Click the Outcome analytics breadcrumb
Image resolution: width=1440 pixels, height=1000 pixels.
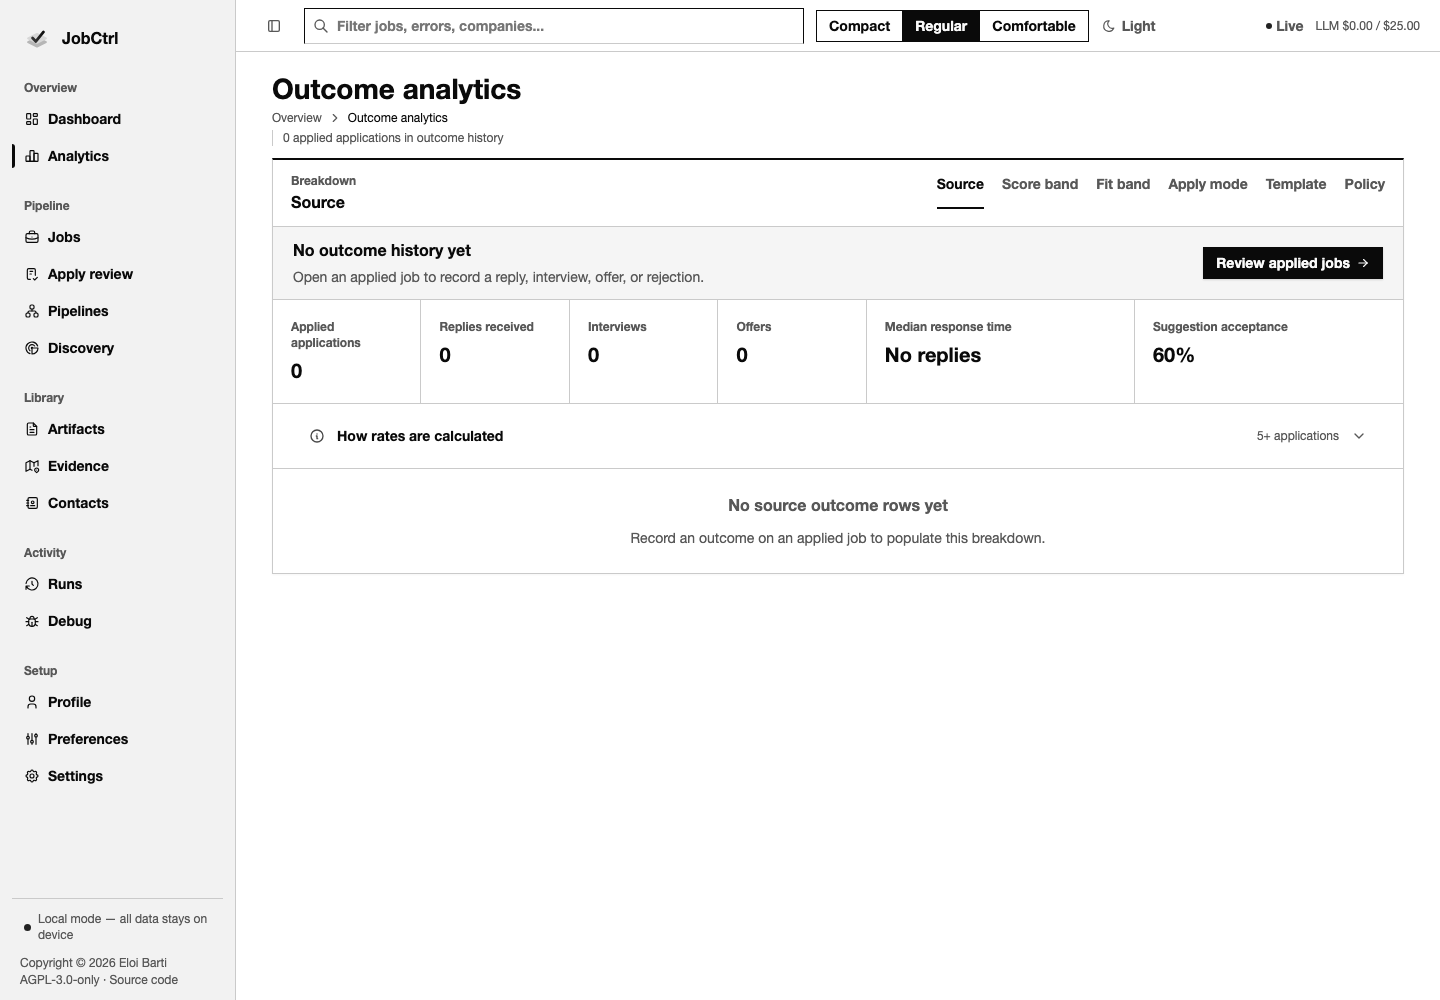398,118
